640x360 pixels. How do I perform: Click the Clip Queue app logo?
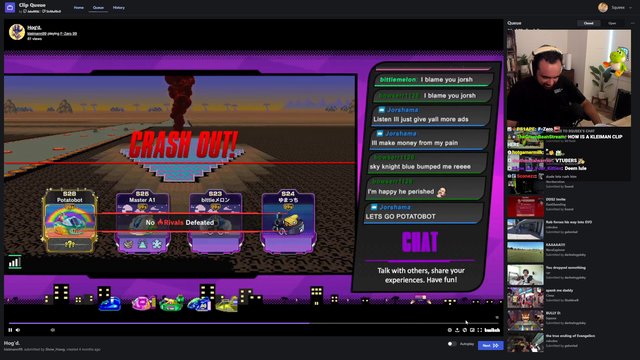pyautogui.click(x=10, y=7)
